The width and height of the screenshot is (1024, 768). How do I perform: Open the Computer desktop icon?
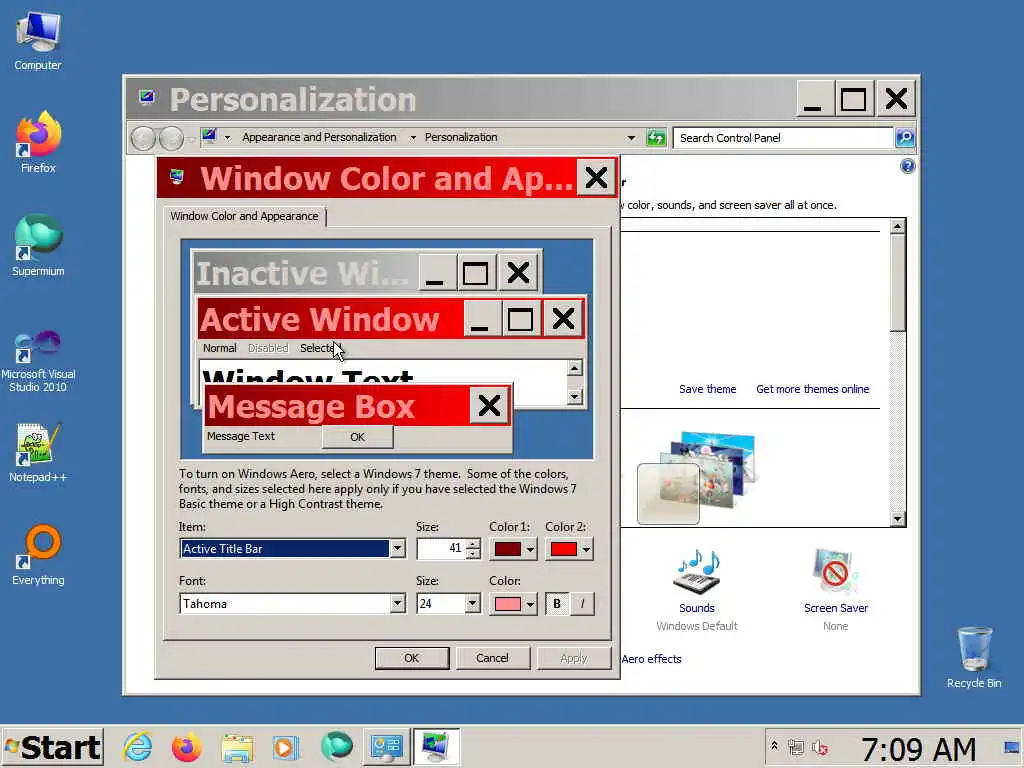coord(38,41)
